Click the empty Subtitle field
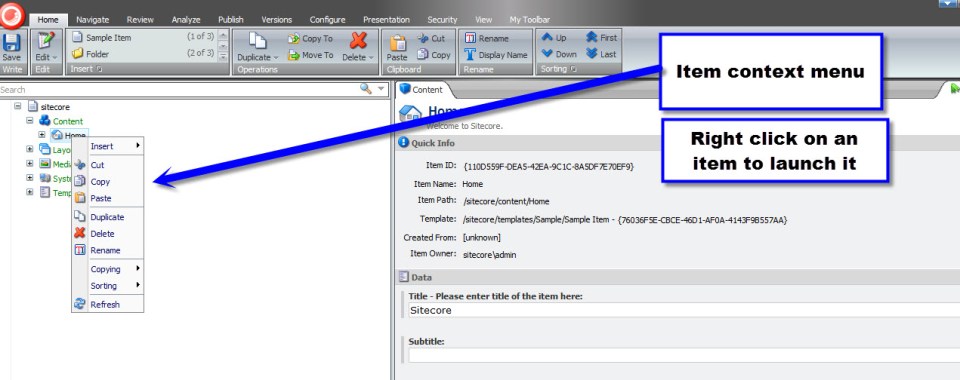 [684, 355]
